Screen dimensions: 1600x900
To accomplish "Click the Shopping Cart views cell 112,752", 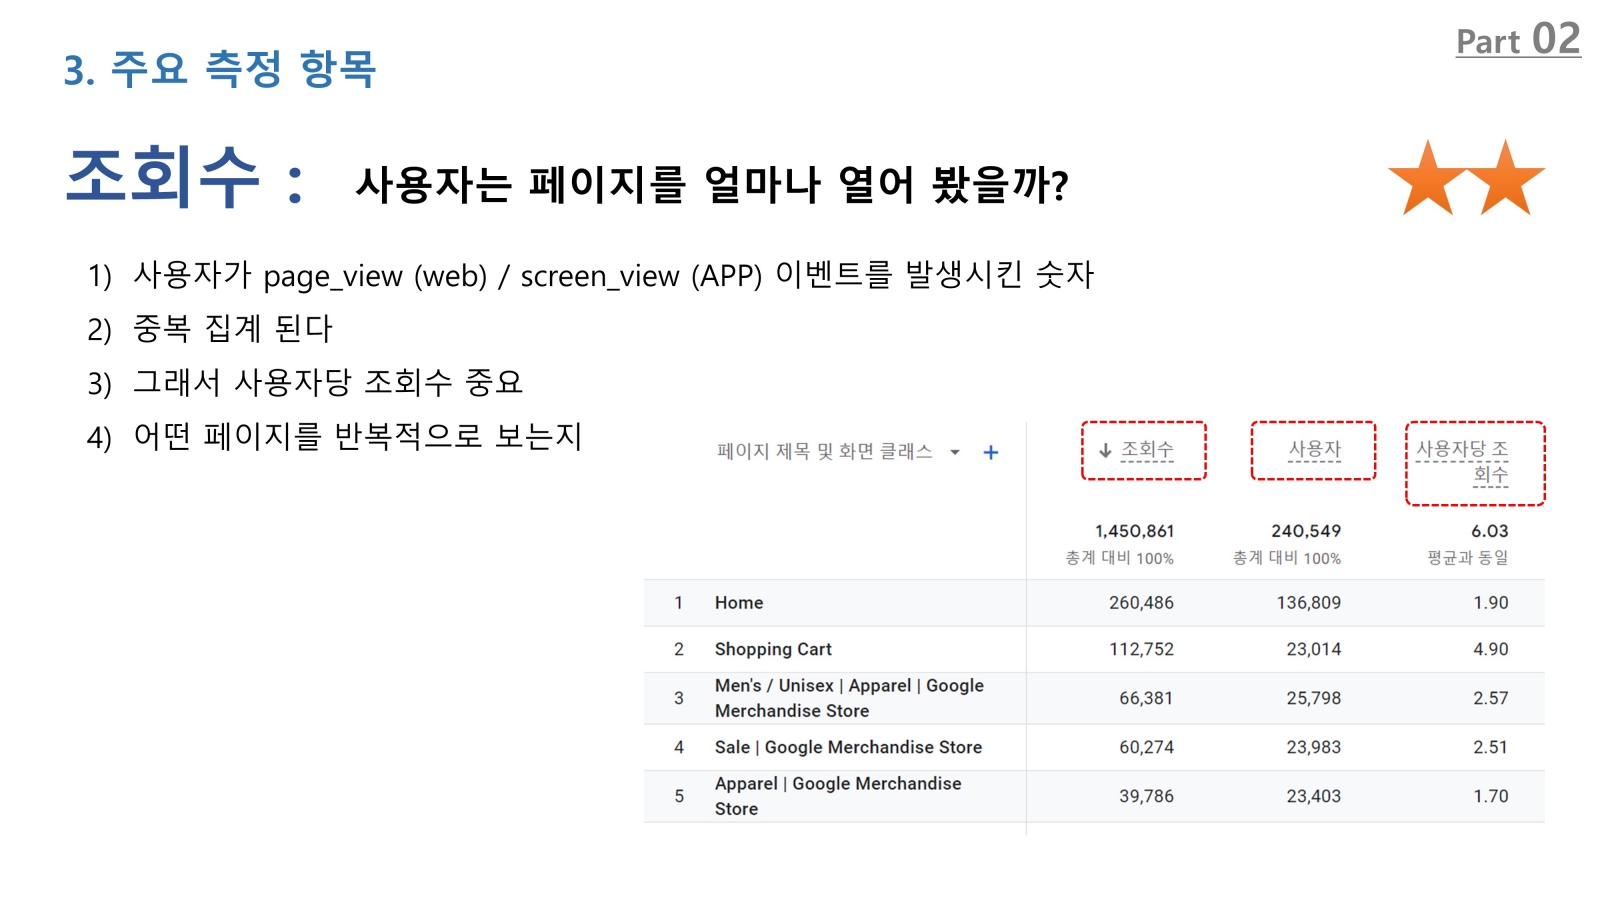I will tap(1141, 649).
